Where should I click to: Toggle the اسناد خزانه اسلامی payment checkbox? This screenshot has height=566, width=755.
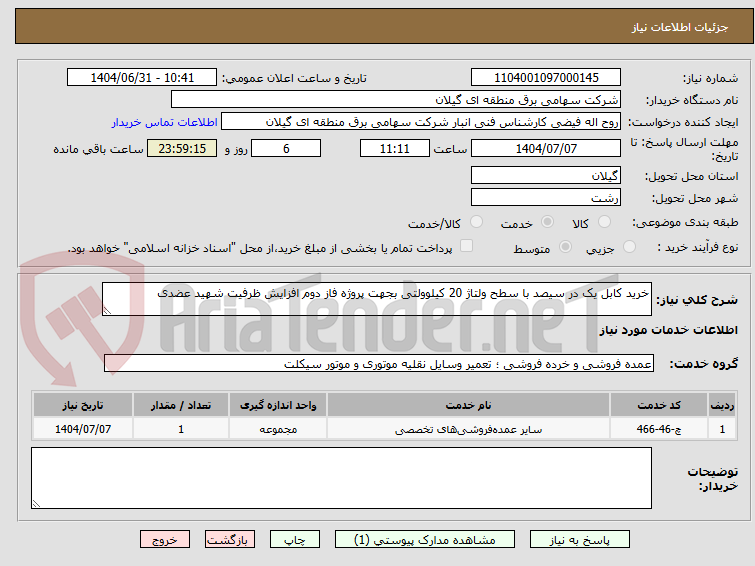click(466, 246)
